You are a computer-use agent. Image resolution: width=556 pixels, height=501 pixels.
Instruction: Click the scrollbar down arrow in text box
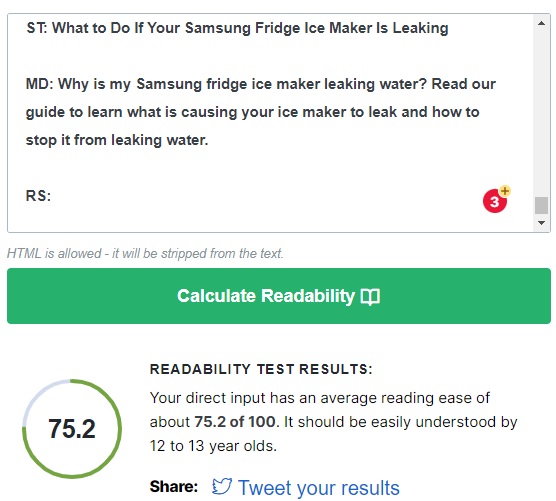click(x=541, y=223)
